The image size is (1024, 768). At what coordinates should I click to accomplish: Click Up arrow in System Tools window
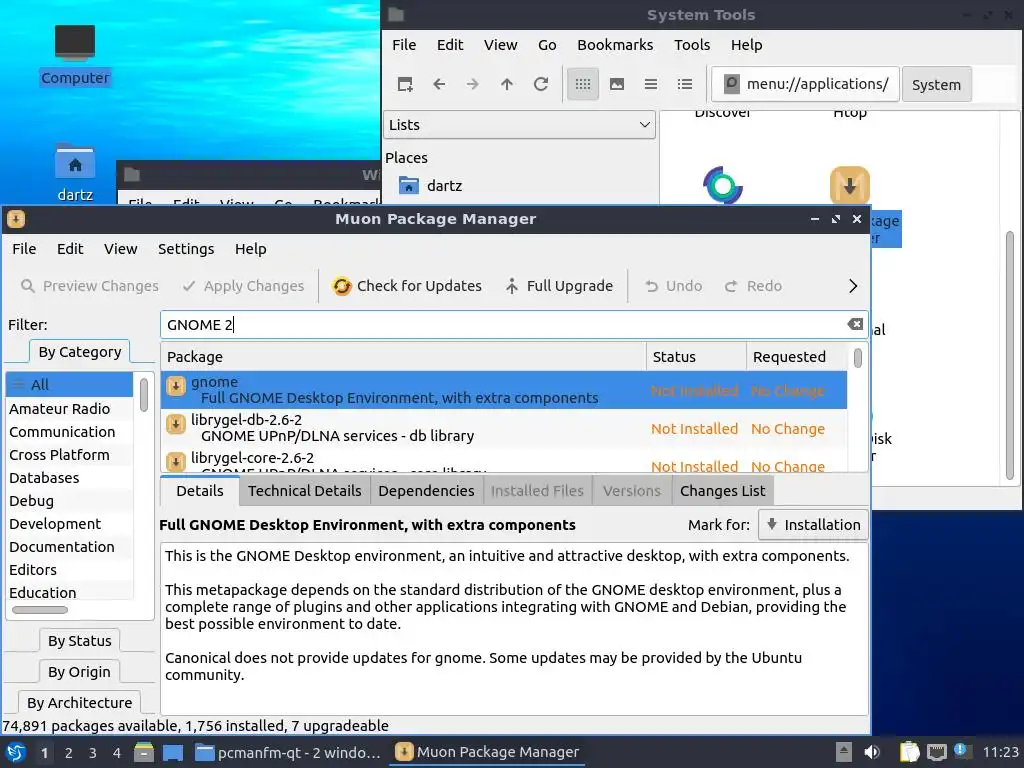pos(507,84)
